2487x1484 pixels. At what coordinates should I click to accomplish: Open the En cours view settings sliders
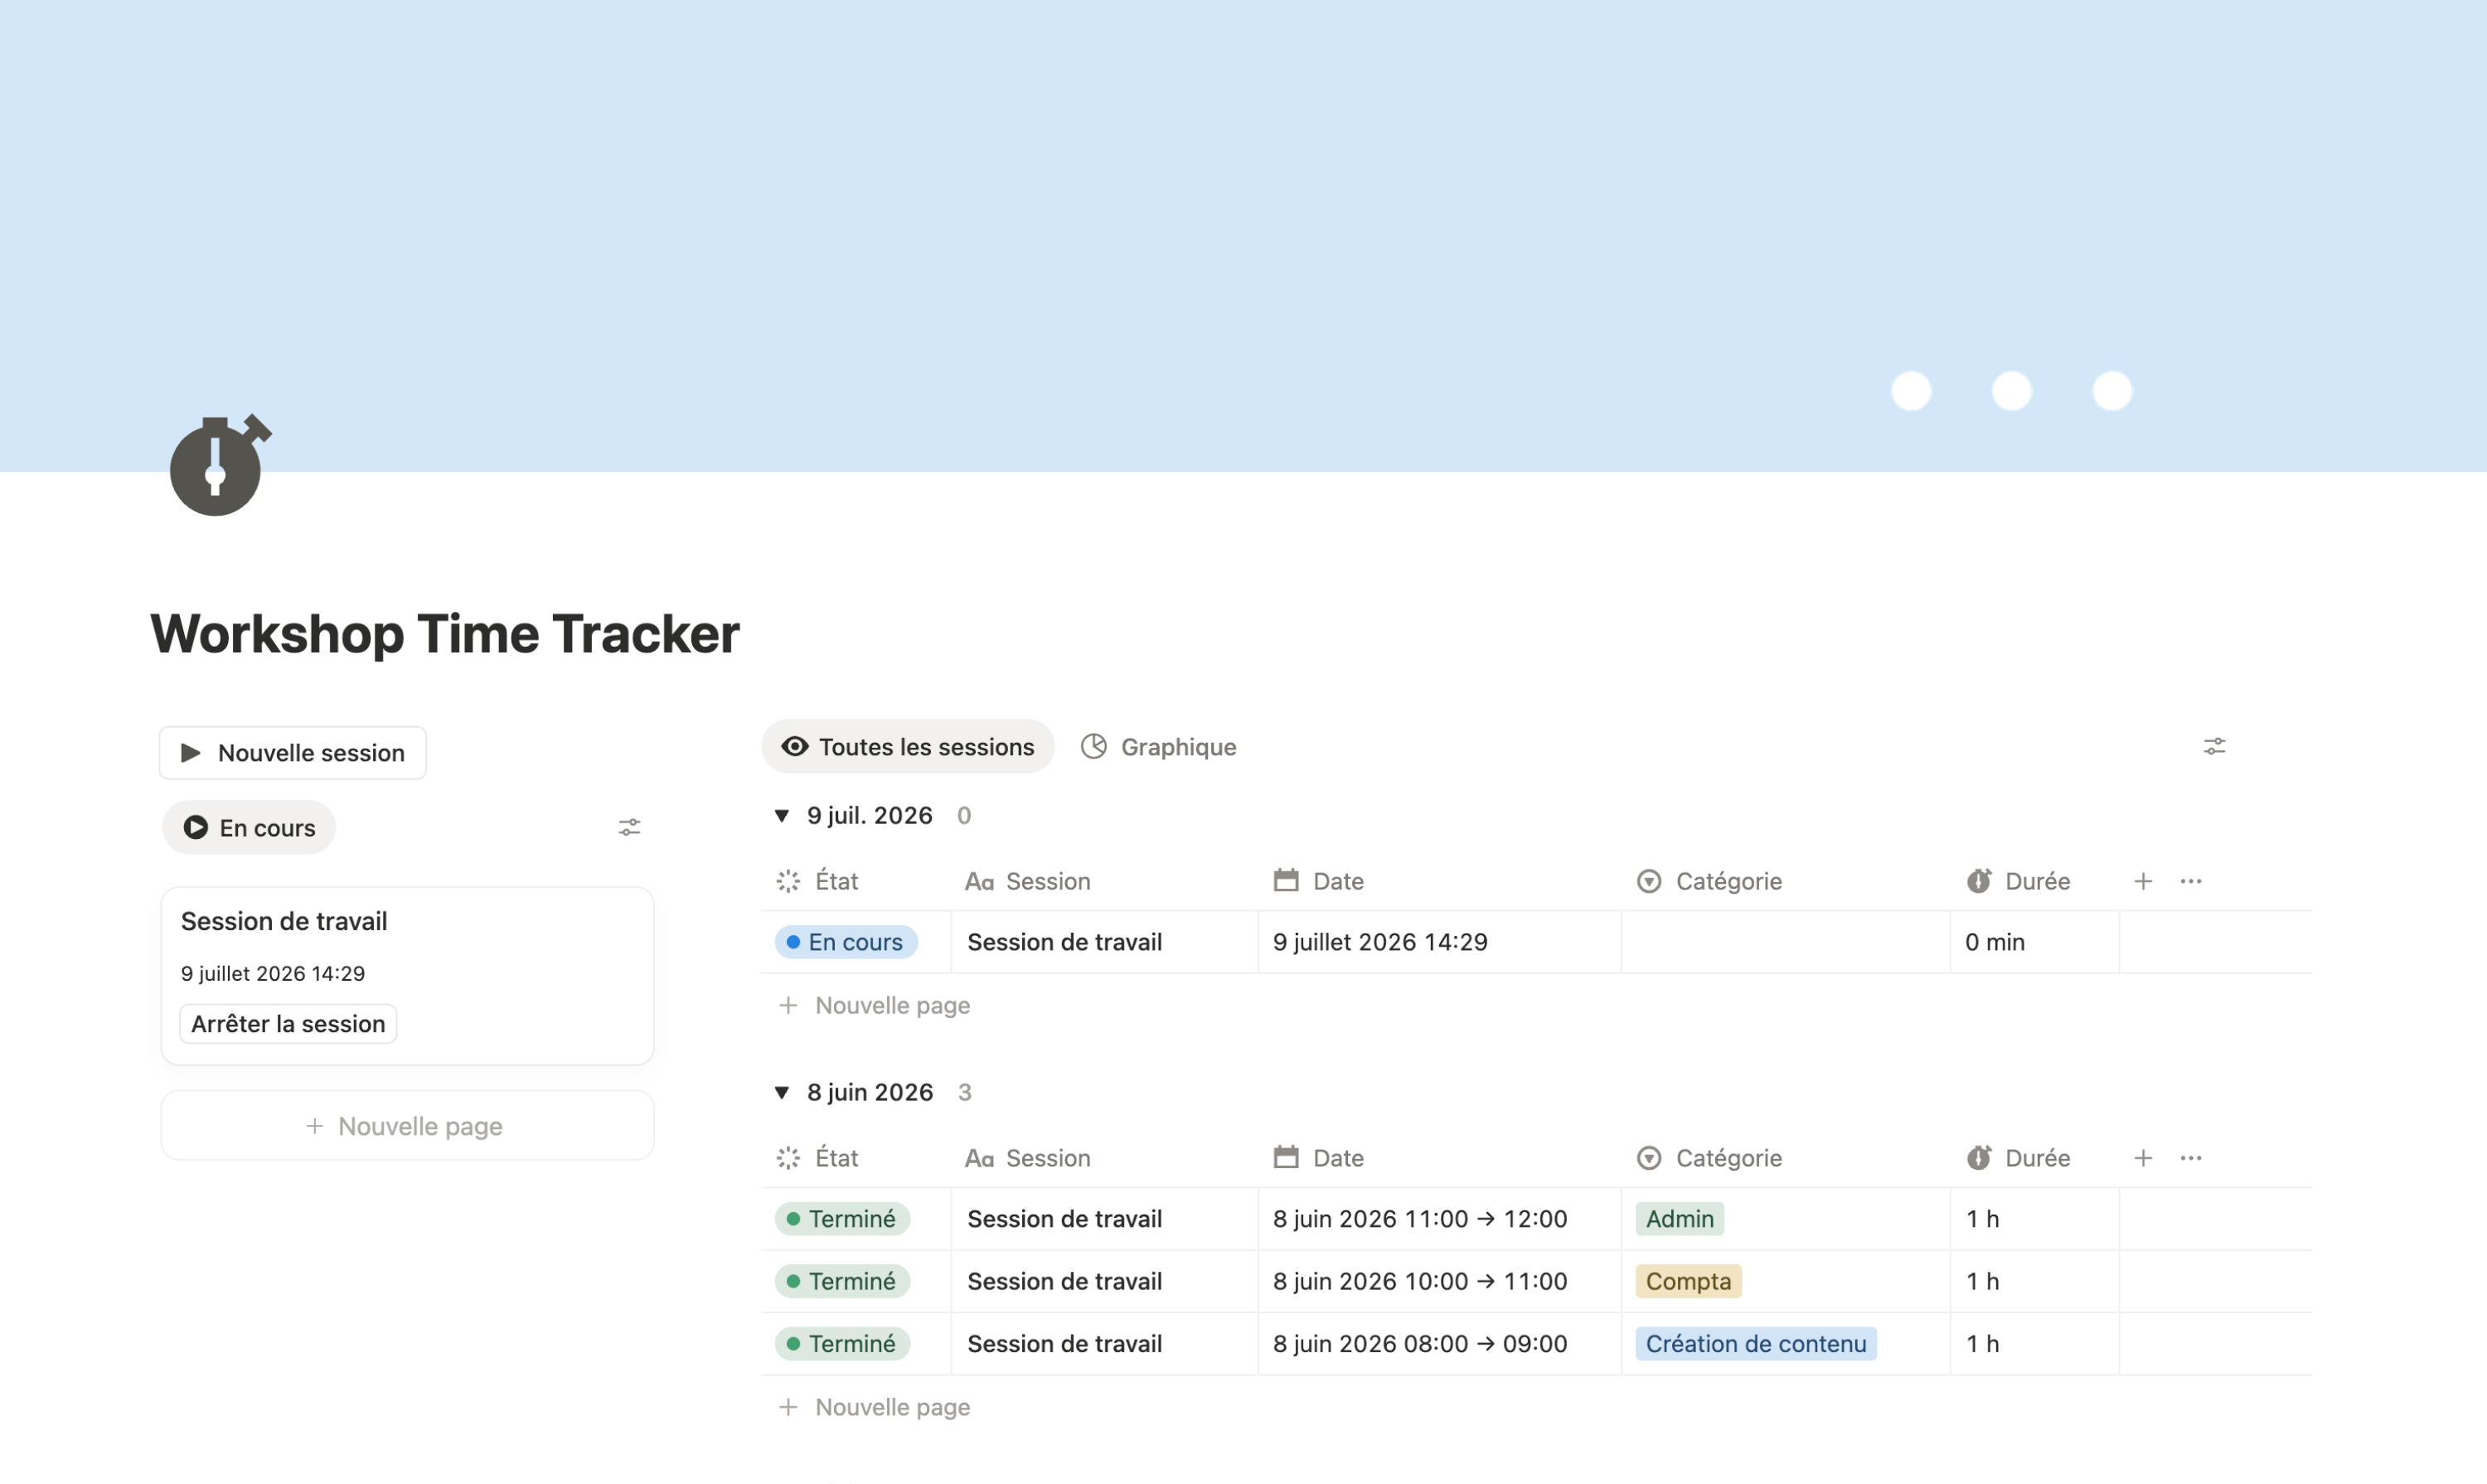point(629,828)
